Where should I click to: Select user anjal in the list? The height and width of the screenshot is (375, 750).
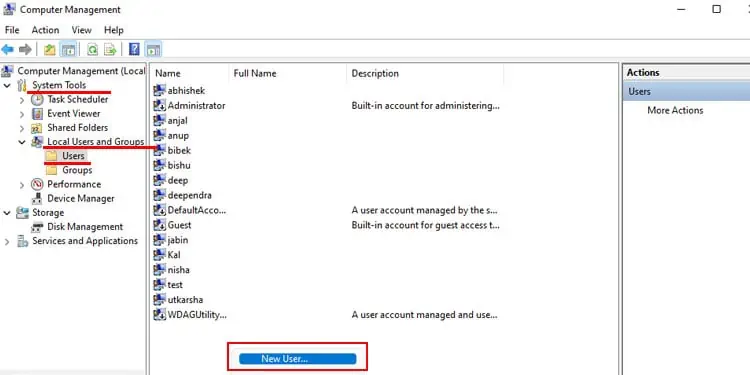point(177,121)
